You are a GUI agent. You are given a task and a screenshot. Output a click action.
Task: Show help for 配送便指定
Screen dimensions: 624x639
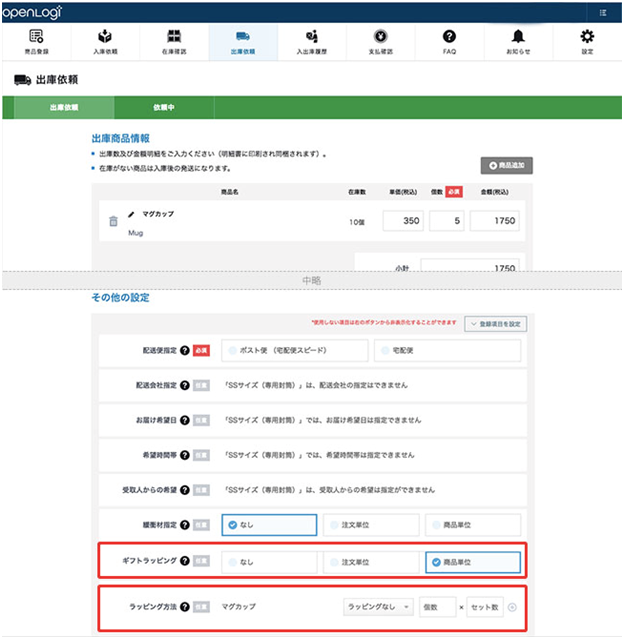click(x=185, y=350)
